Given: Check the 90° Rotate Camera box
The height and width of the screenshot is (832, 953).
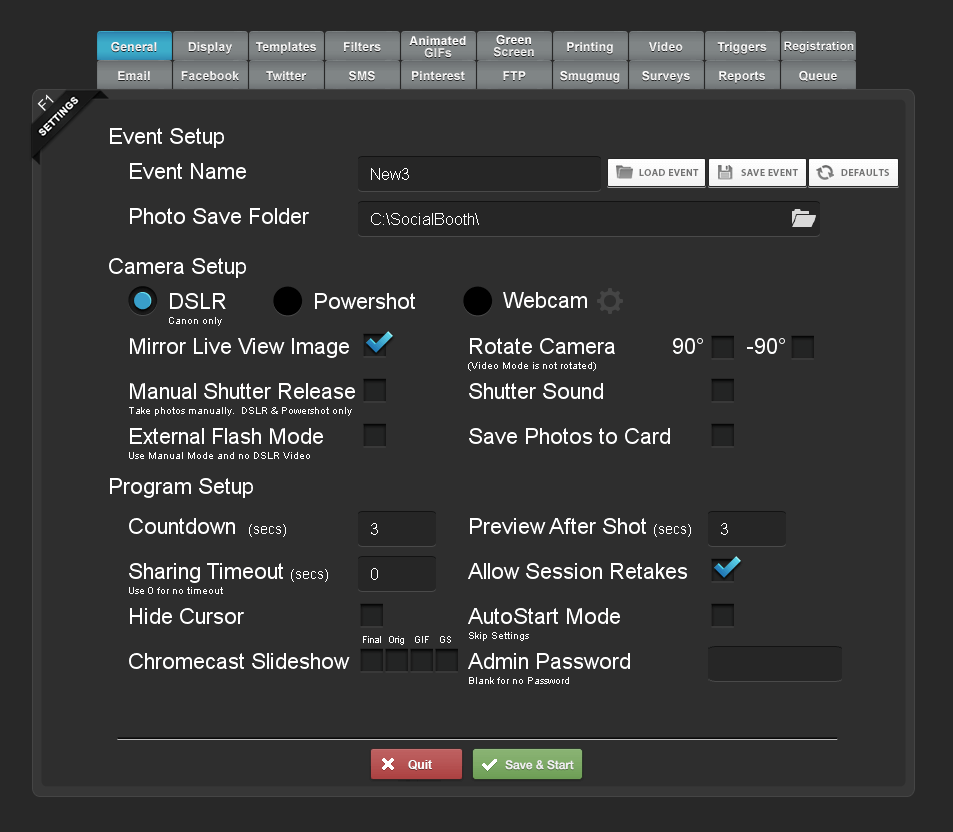Looking at the screenshot, I should coord(723,347).
